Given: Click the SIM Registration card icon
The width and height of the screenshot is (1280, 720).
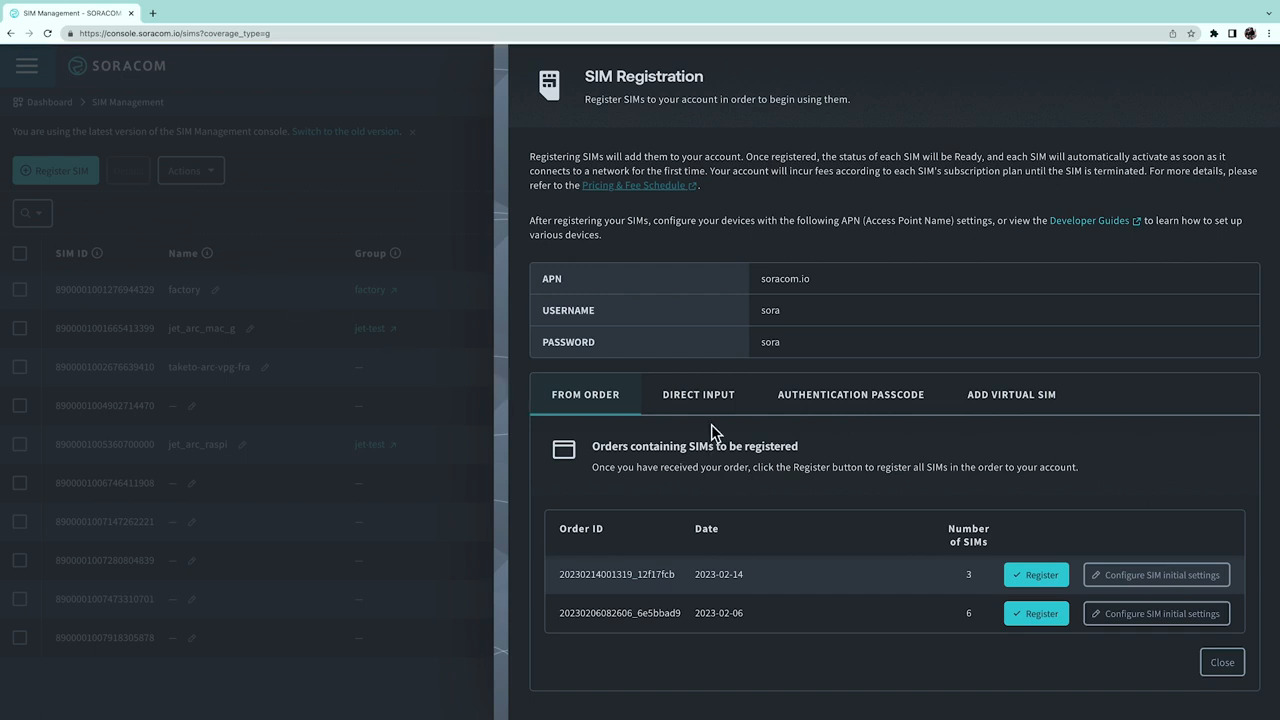Looking at the screenshot, I should [549, 85].
